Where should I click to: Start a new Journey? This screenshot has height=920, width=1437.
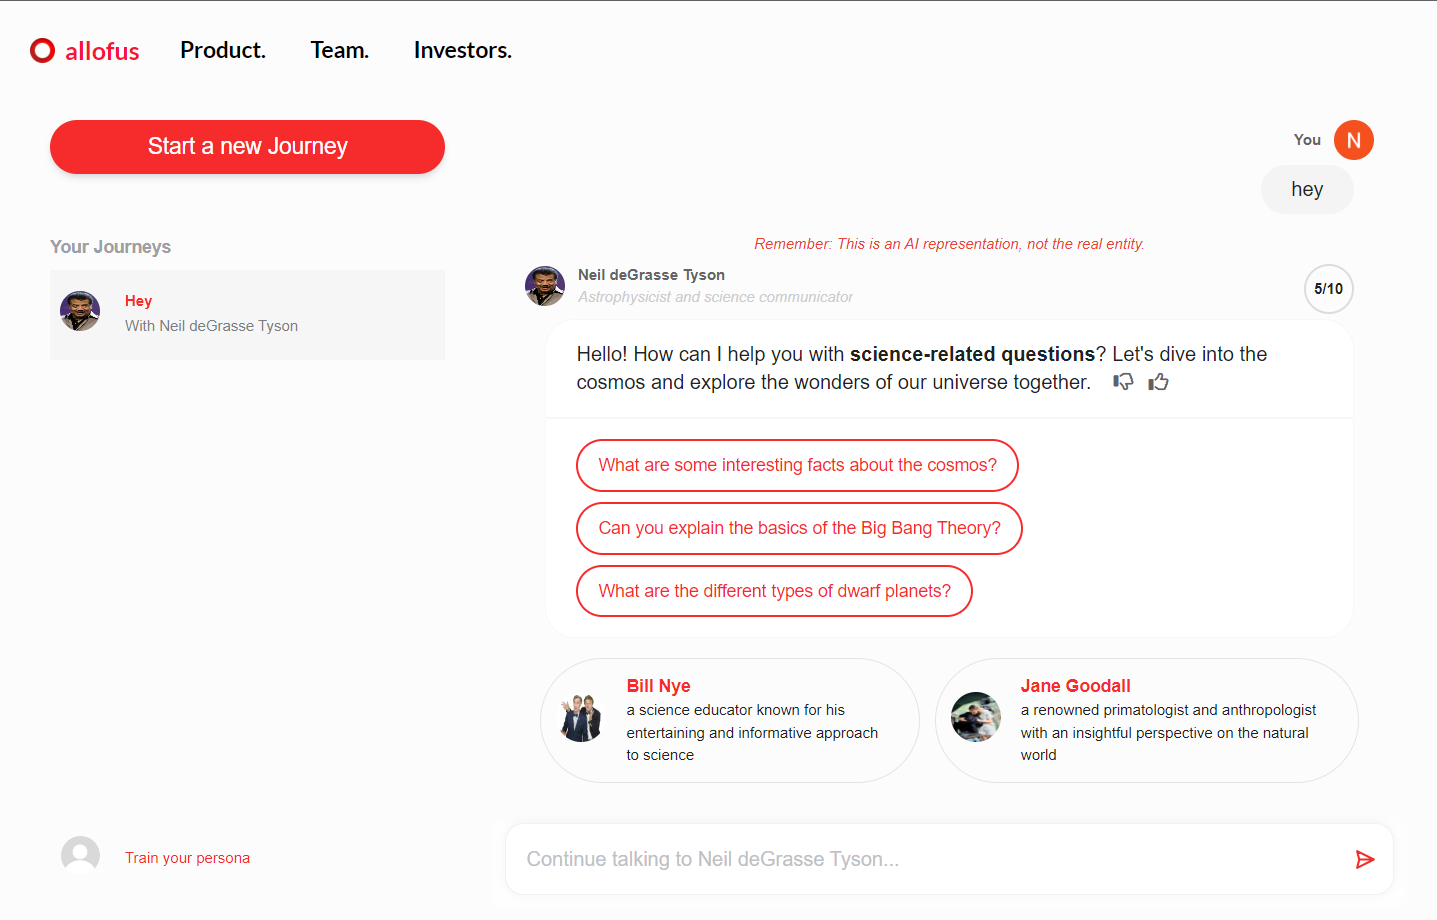[x=247, y=147]
